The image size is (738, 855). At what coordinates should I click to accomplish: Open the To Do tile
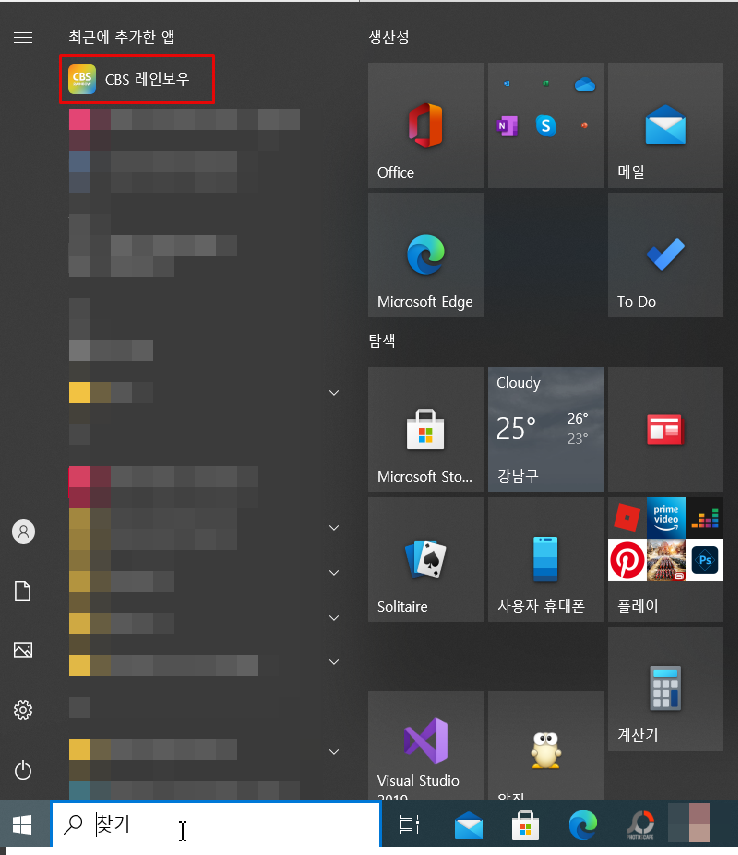(x=665, y=255)
